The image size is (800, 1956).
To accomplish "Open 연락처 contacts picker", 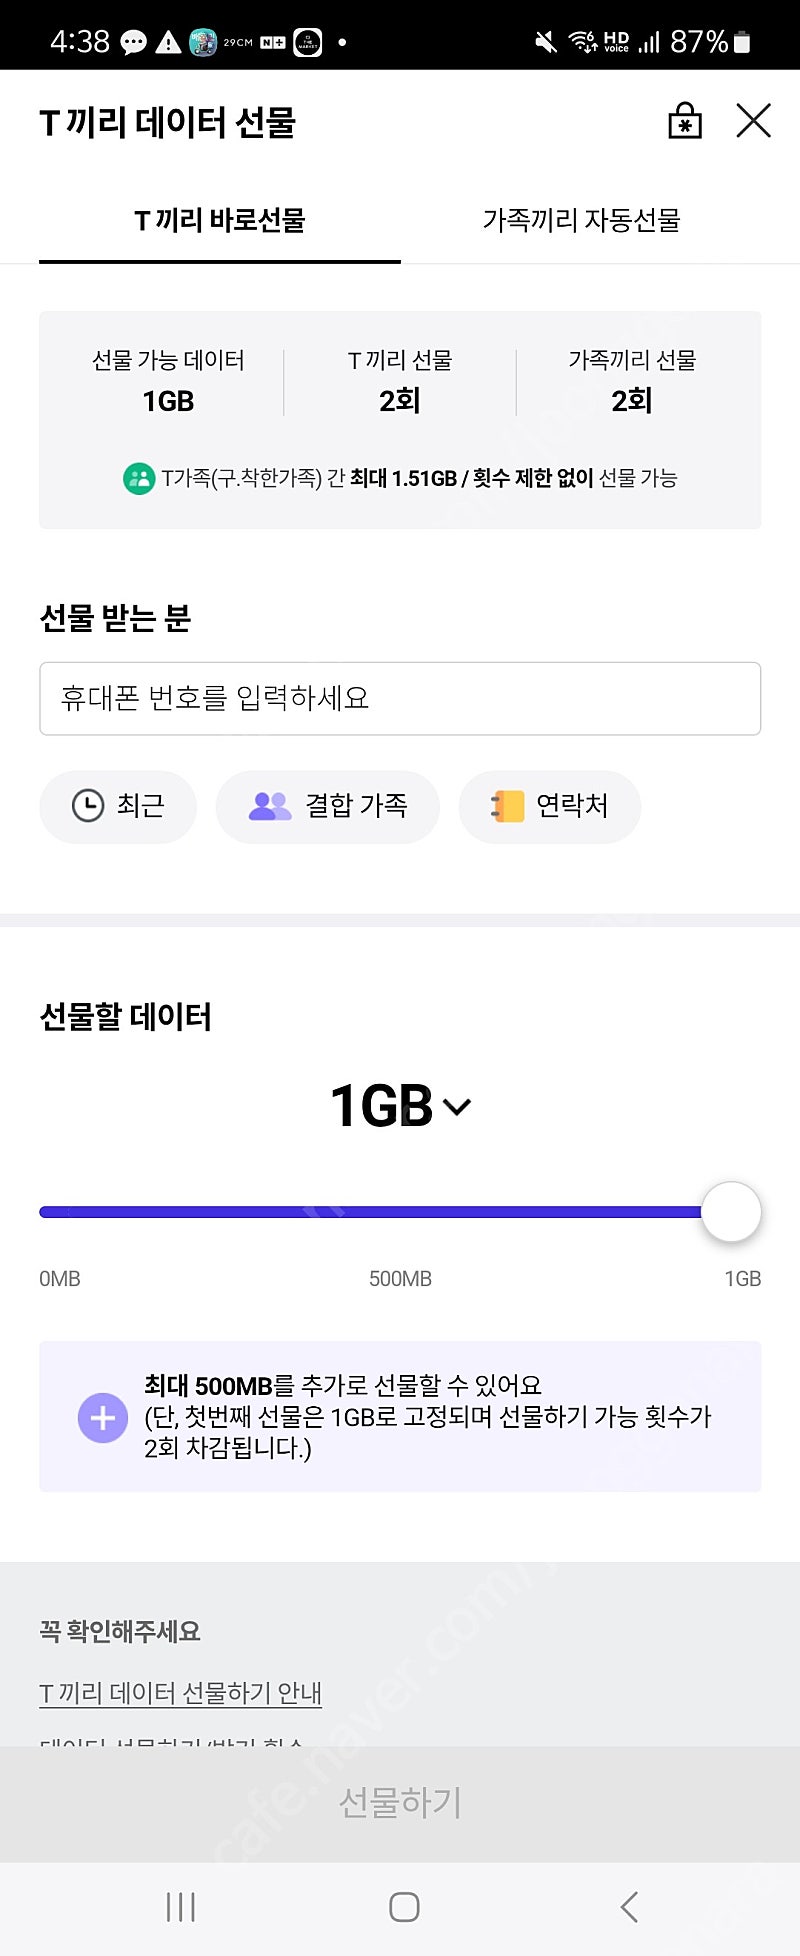I will click(x=549, y=806).
